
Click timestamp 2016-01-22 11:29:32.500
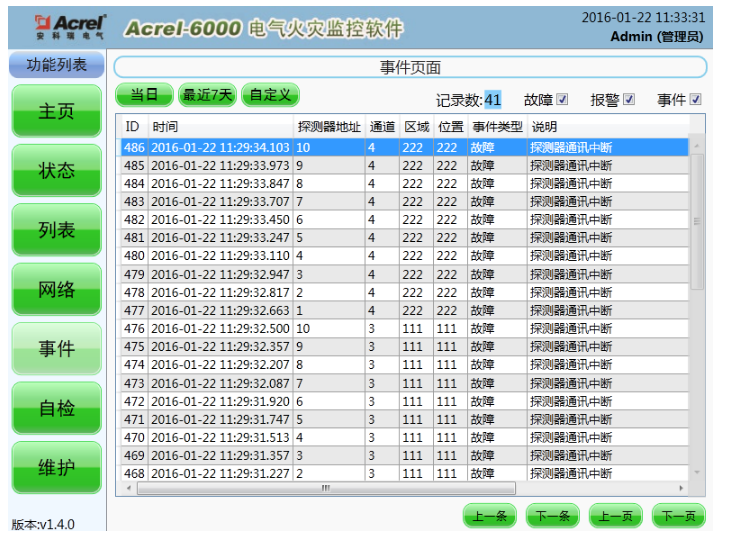tap(220, 329)
